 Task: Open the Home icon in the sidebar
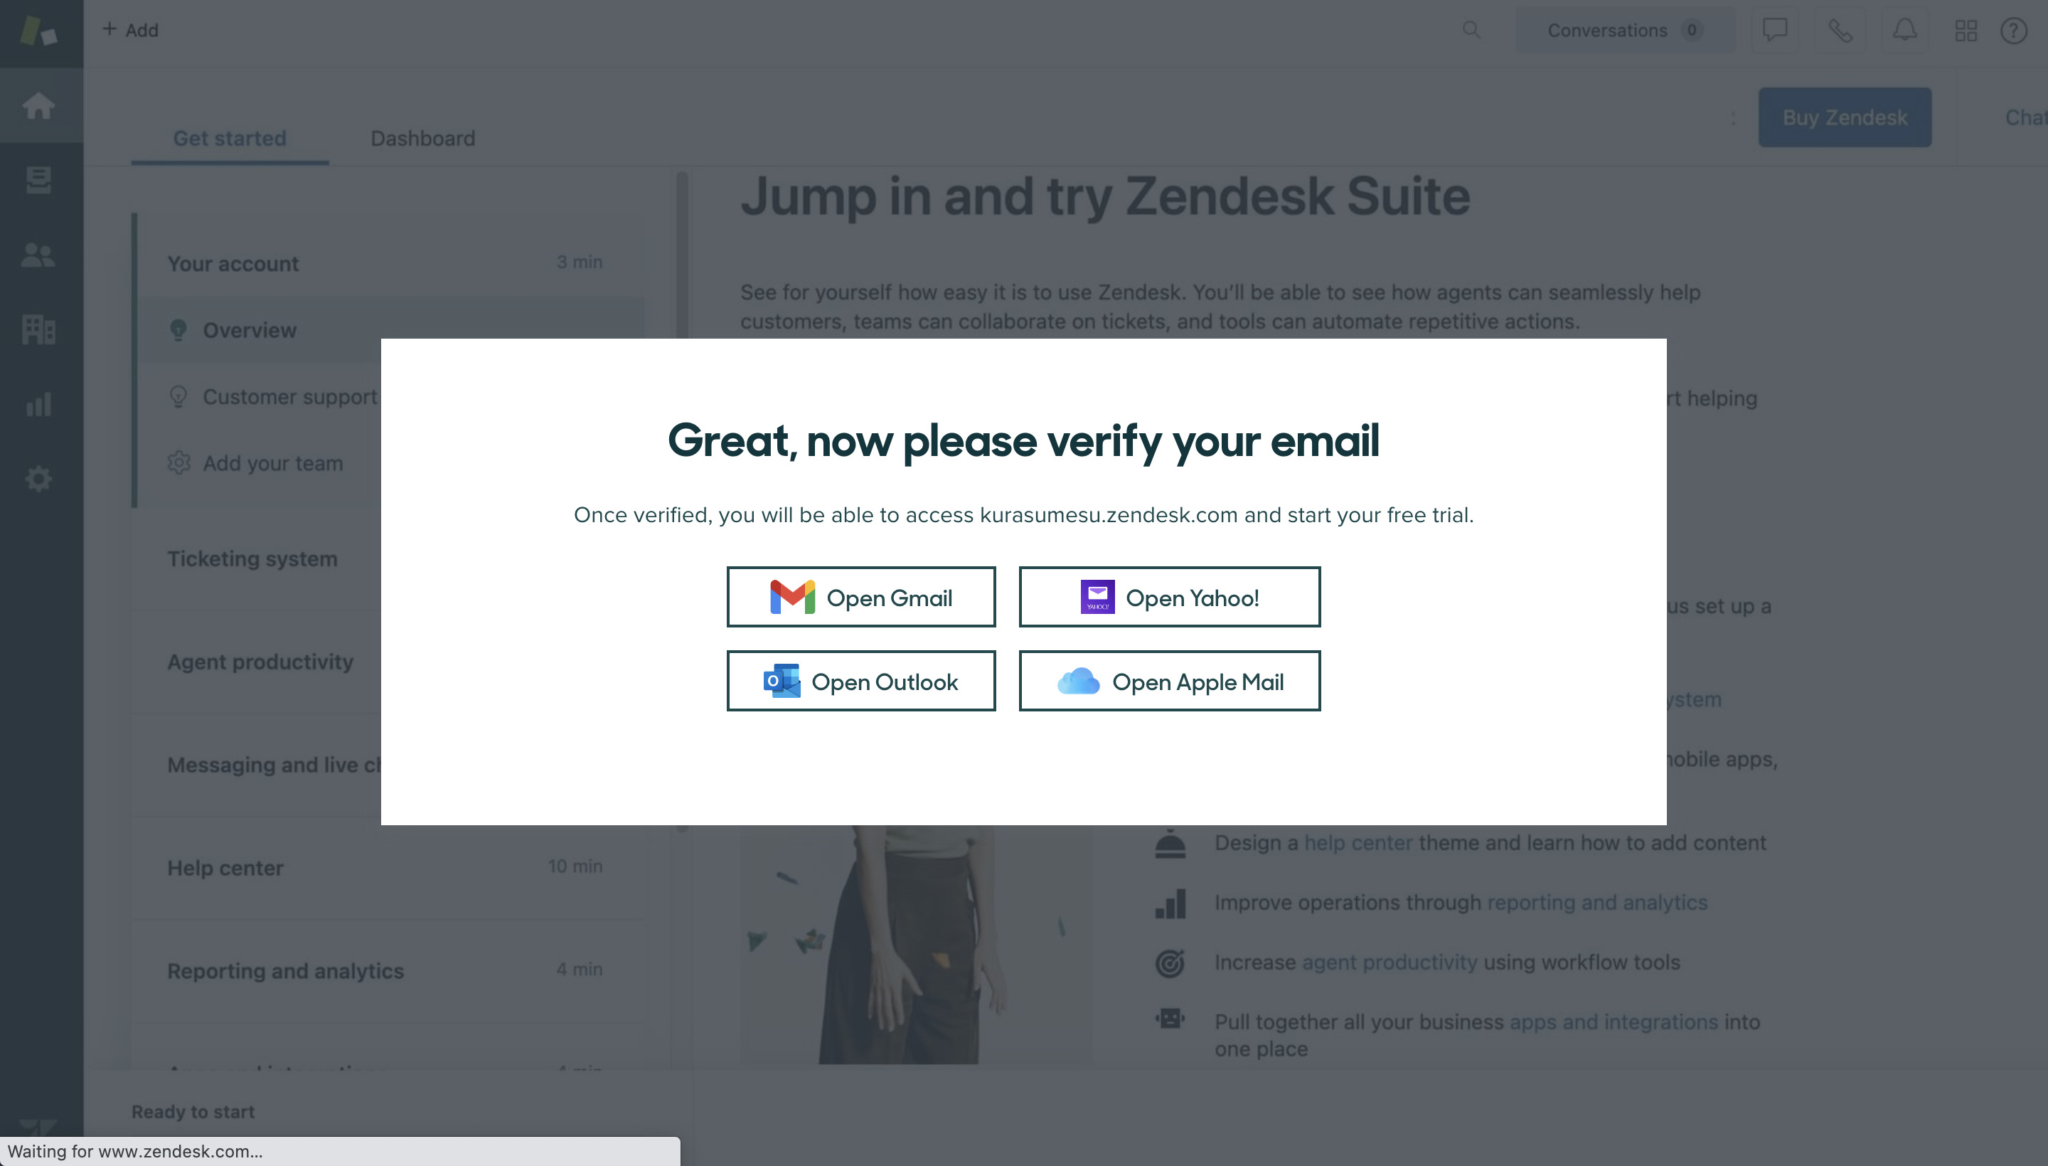pyautogui.click(x=40, y=106)
